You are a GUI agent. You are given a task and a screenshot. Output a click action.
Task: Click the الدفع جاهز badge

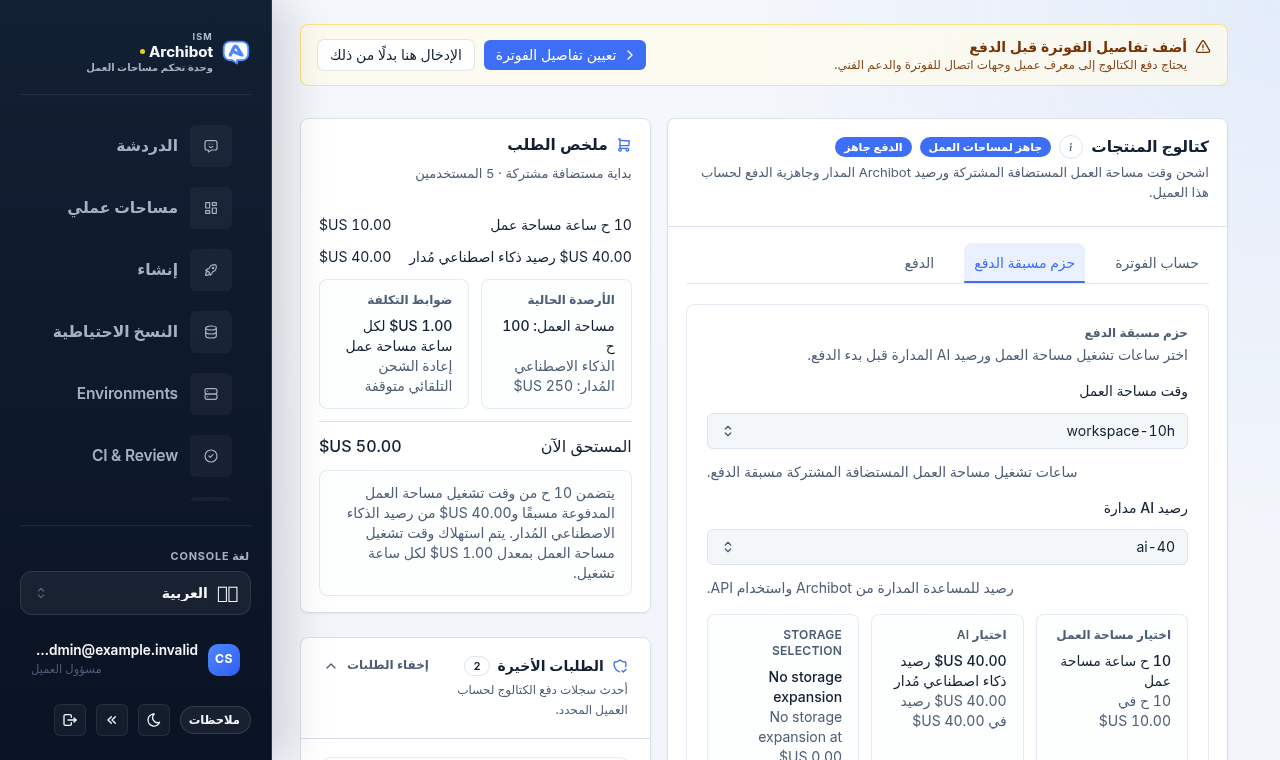(x=873, y=147)
